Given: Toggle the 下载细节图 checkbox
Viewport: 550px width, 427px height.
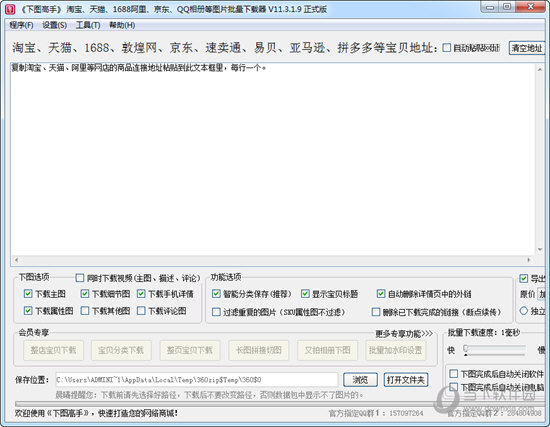Looking at the screenshot, I should click(x=85, y=294).
